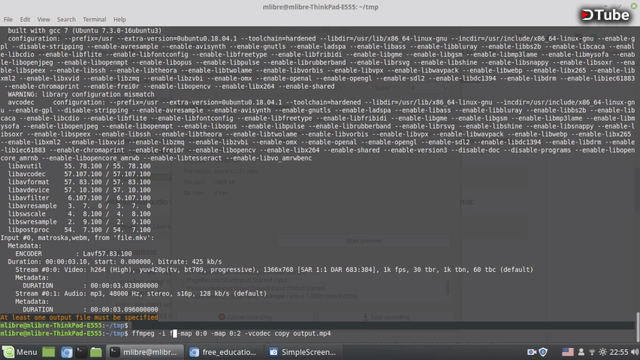The image size is (640, 360).
Task: Open the Search menu
Action: point(66,19)
